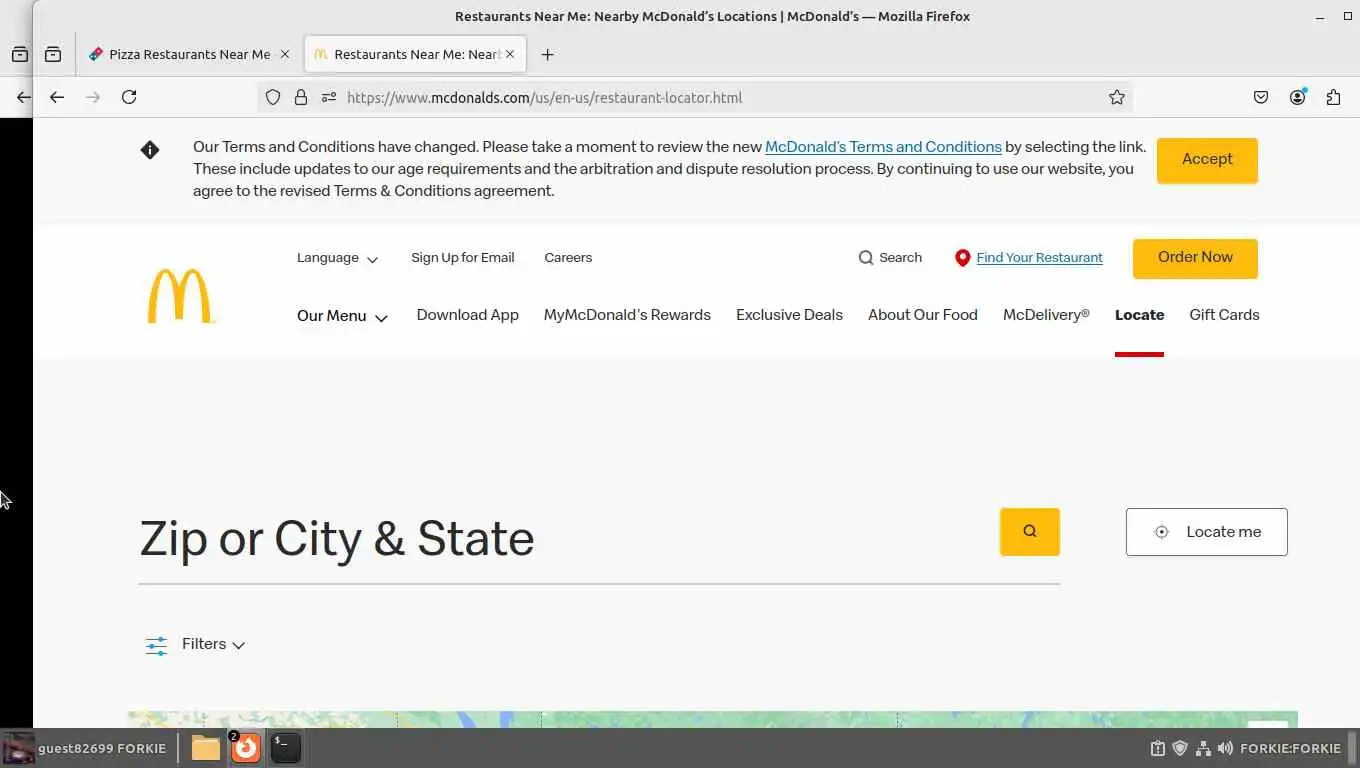Go to Exclusive Deals
The image size is (1360, 768).
click(x=789, y=315)
